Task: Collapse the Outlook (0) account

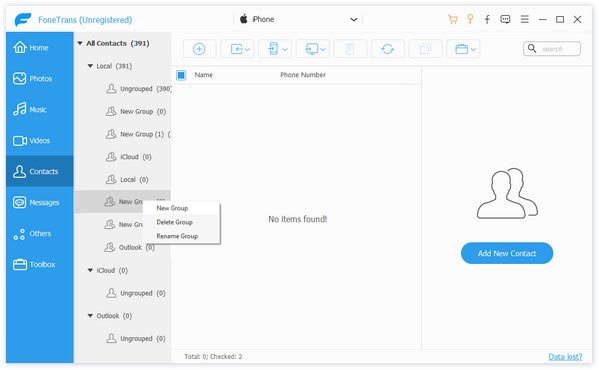Action: 90,316
